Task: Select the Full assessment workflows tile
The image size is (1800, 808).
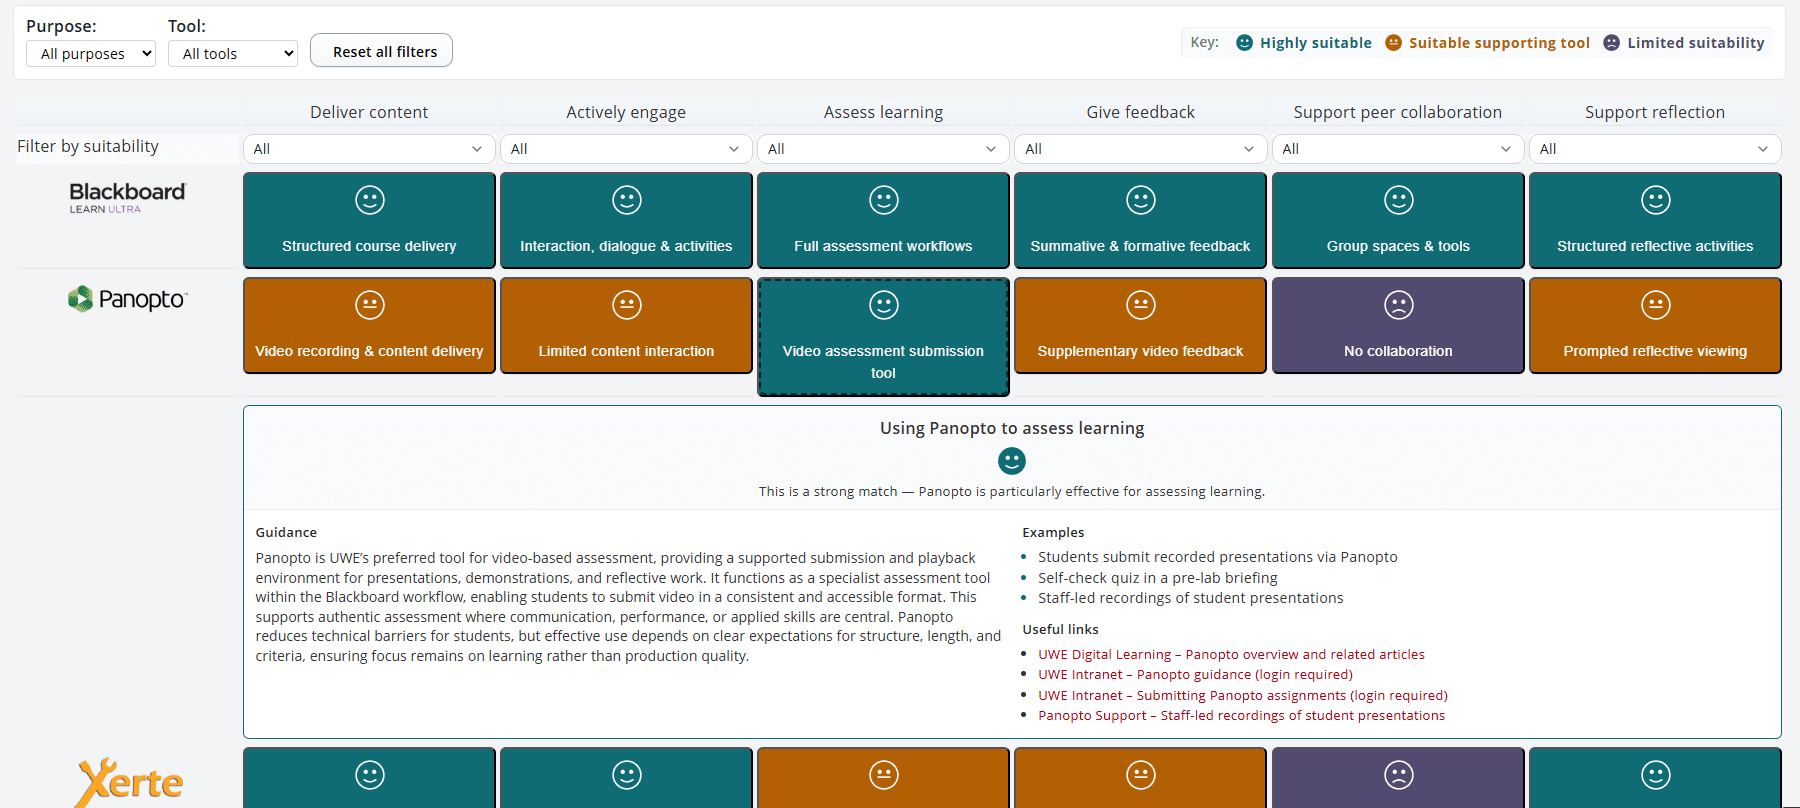Action: tap(883, 220)
